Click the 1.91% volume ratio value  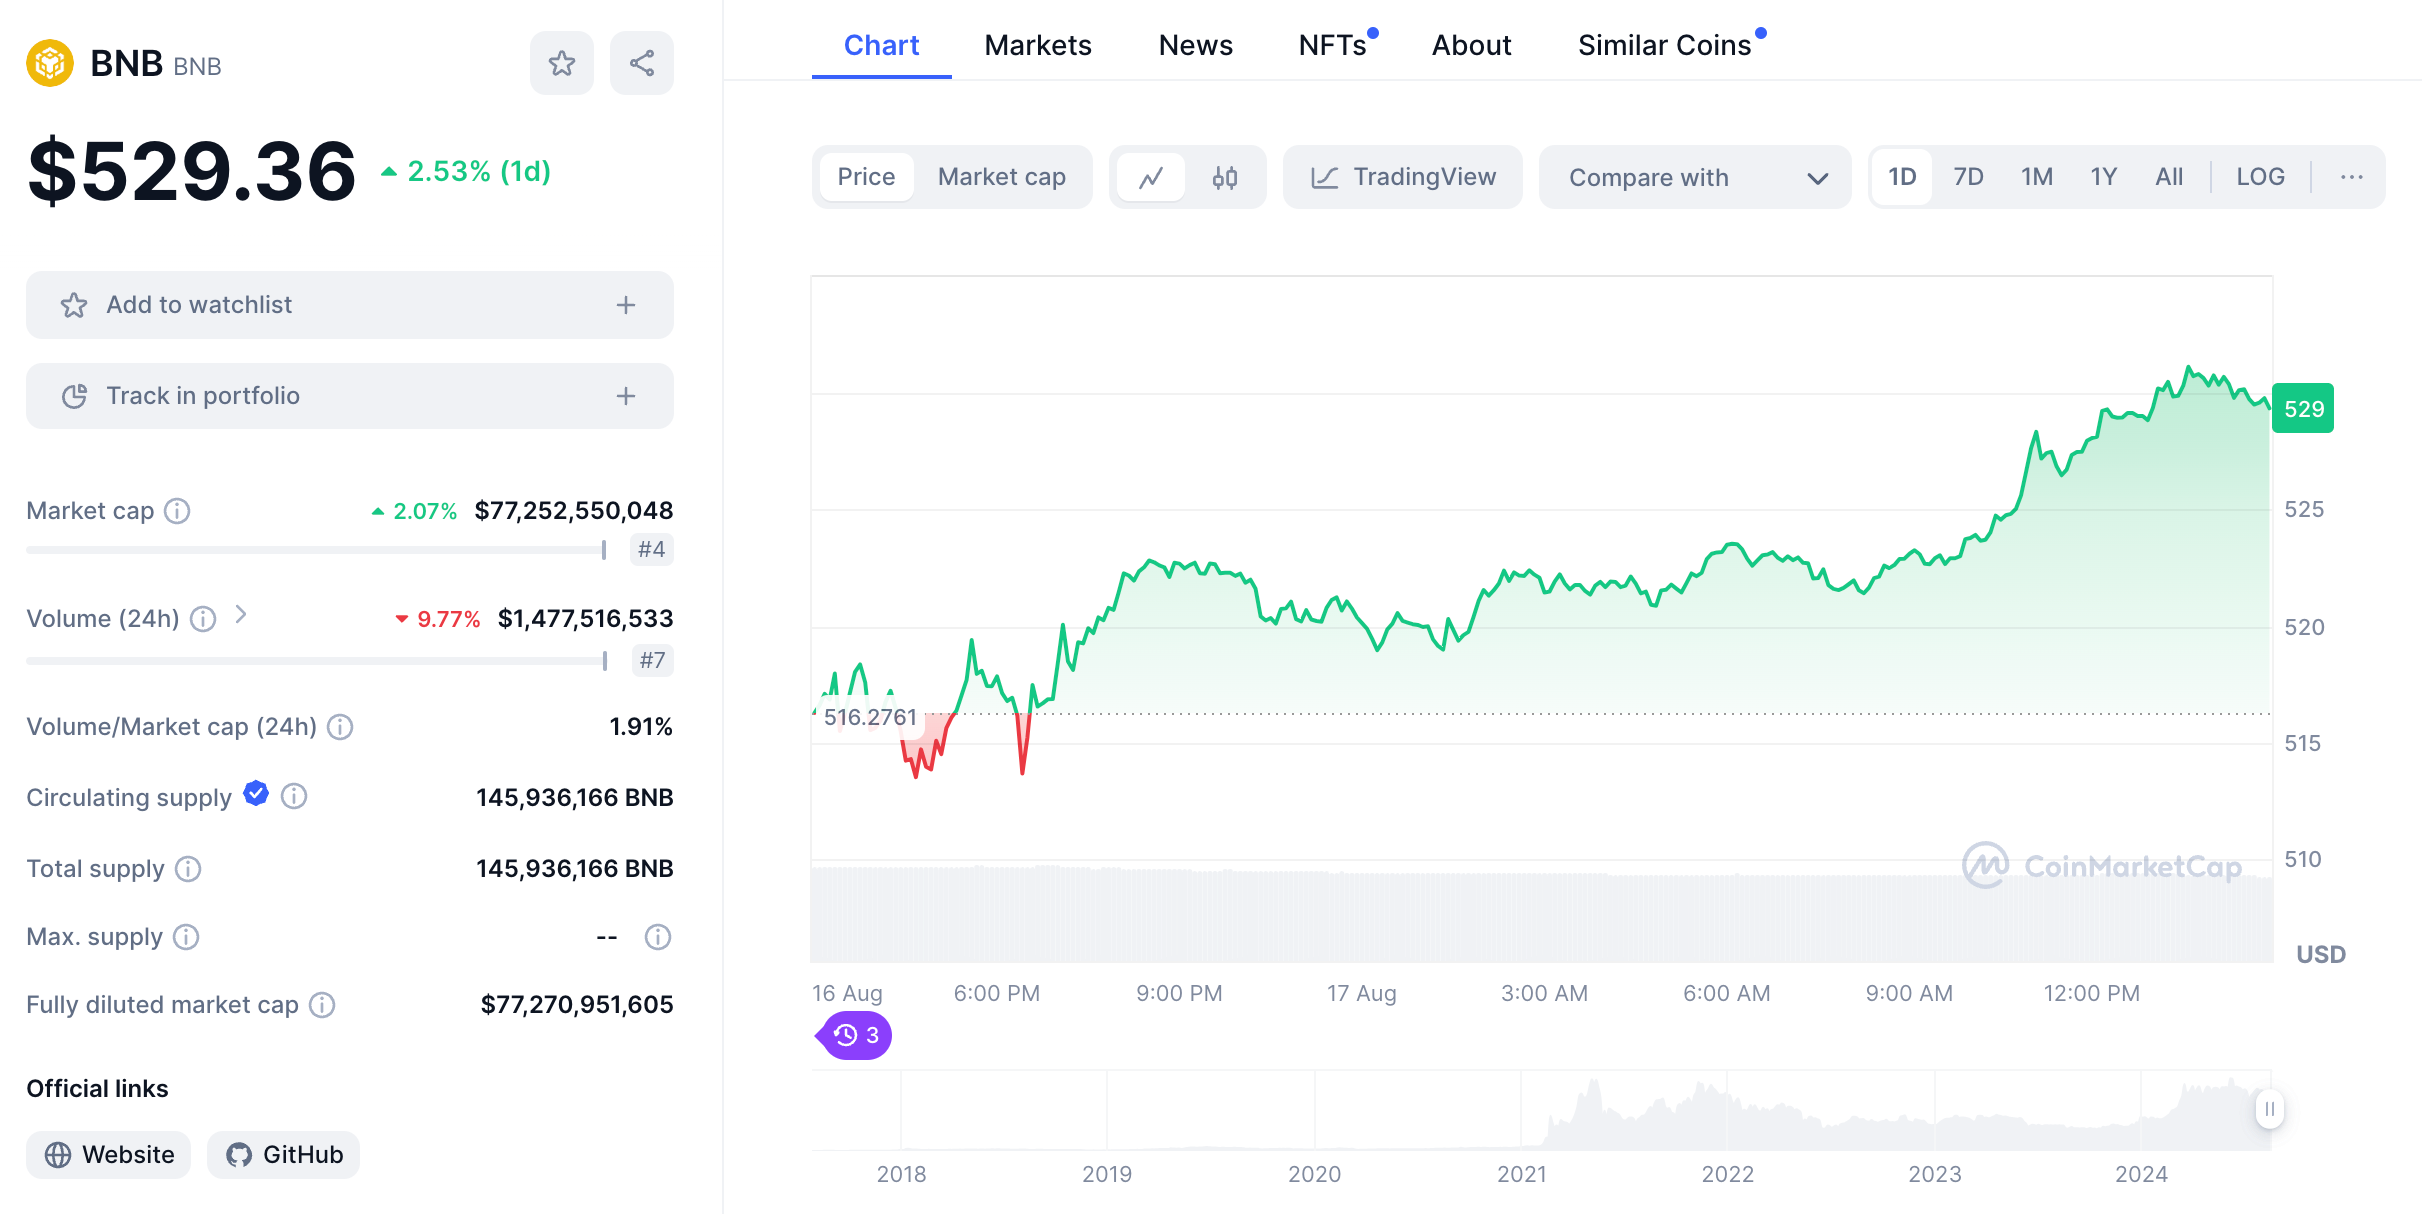pyautogui.click(x=641, y=727)
